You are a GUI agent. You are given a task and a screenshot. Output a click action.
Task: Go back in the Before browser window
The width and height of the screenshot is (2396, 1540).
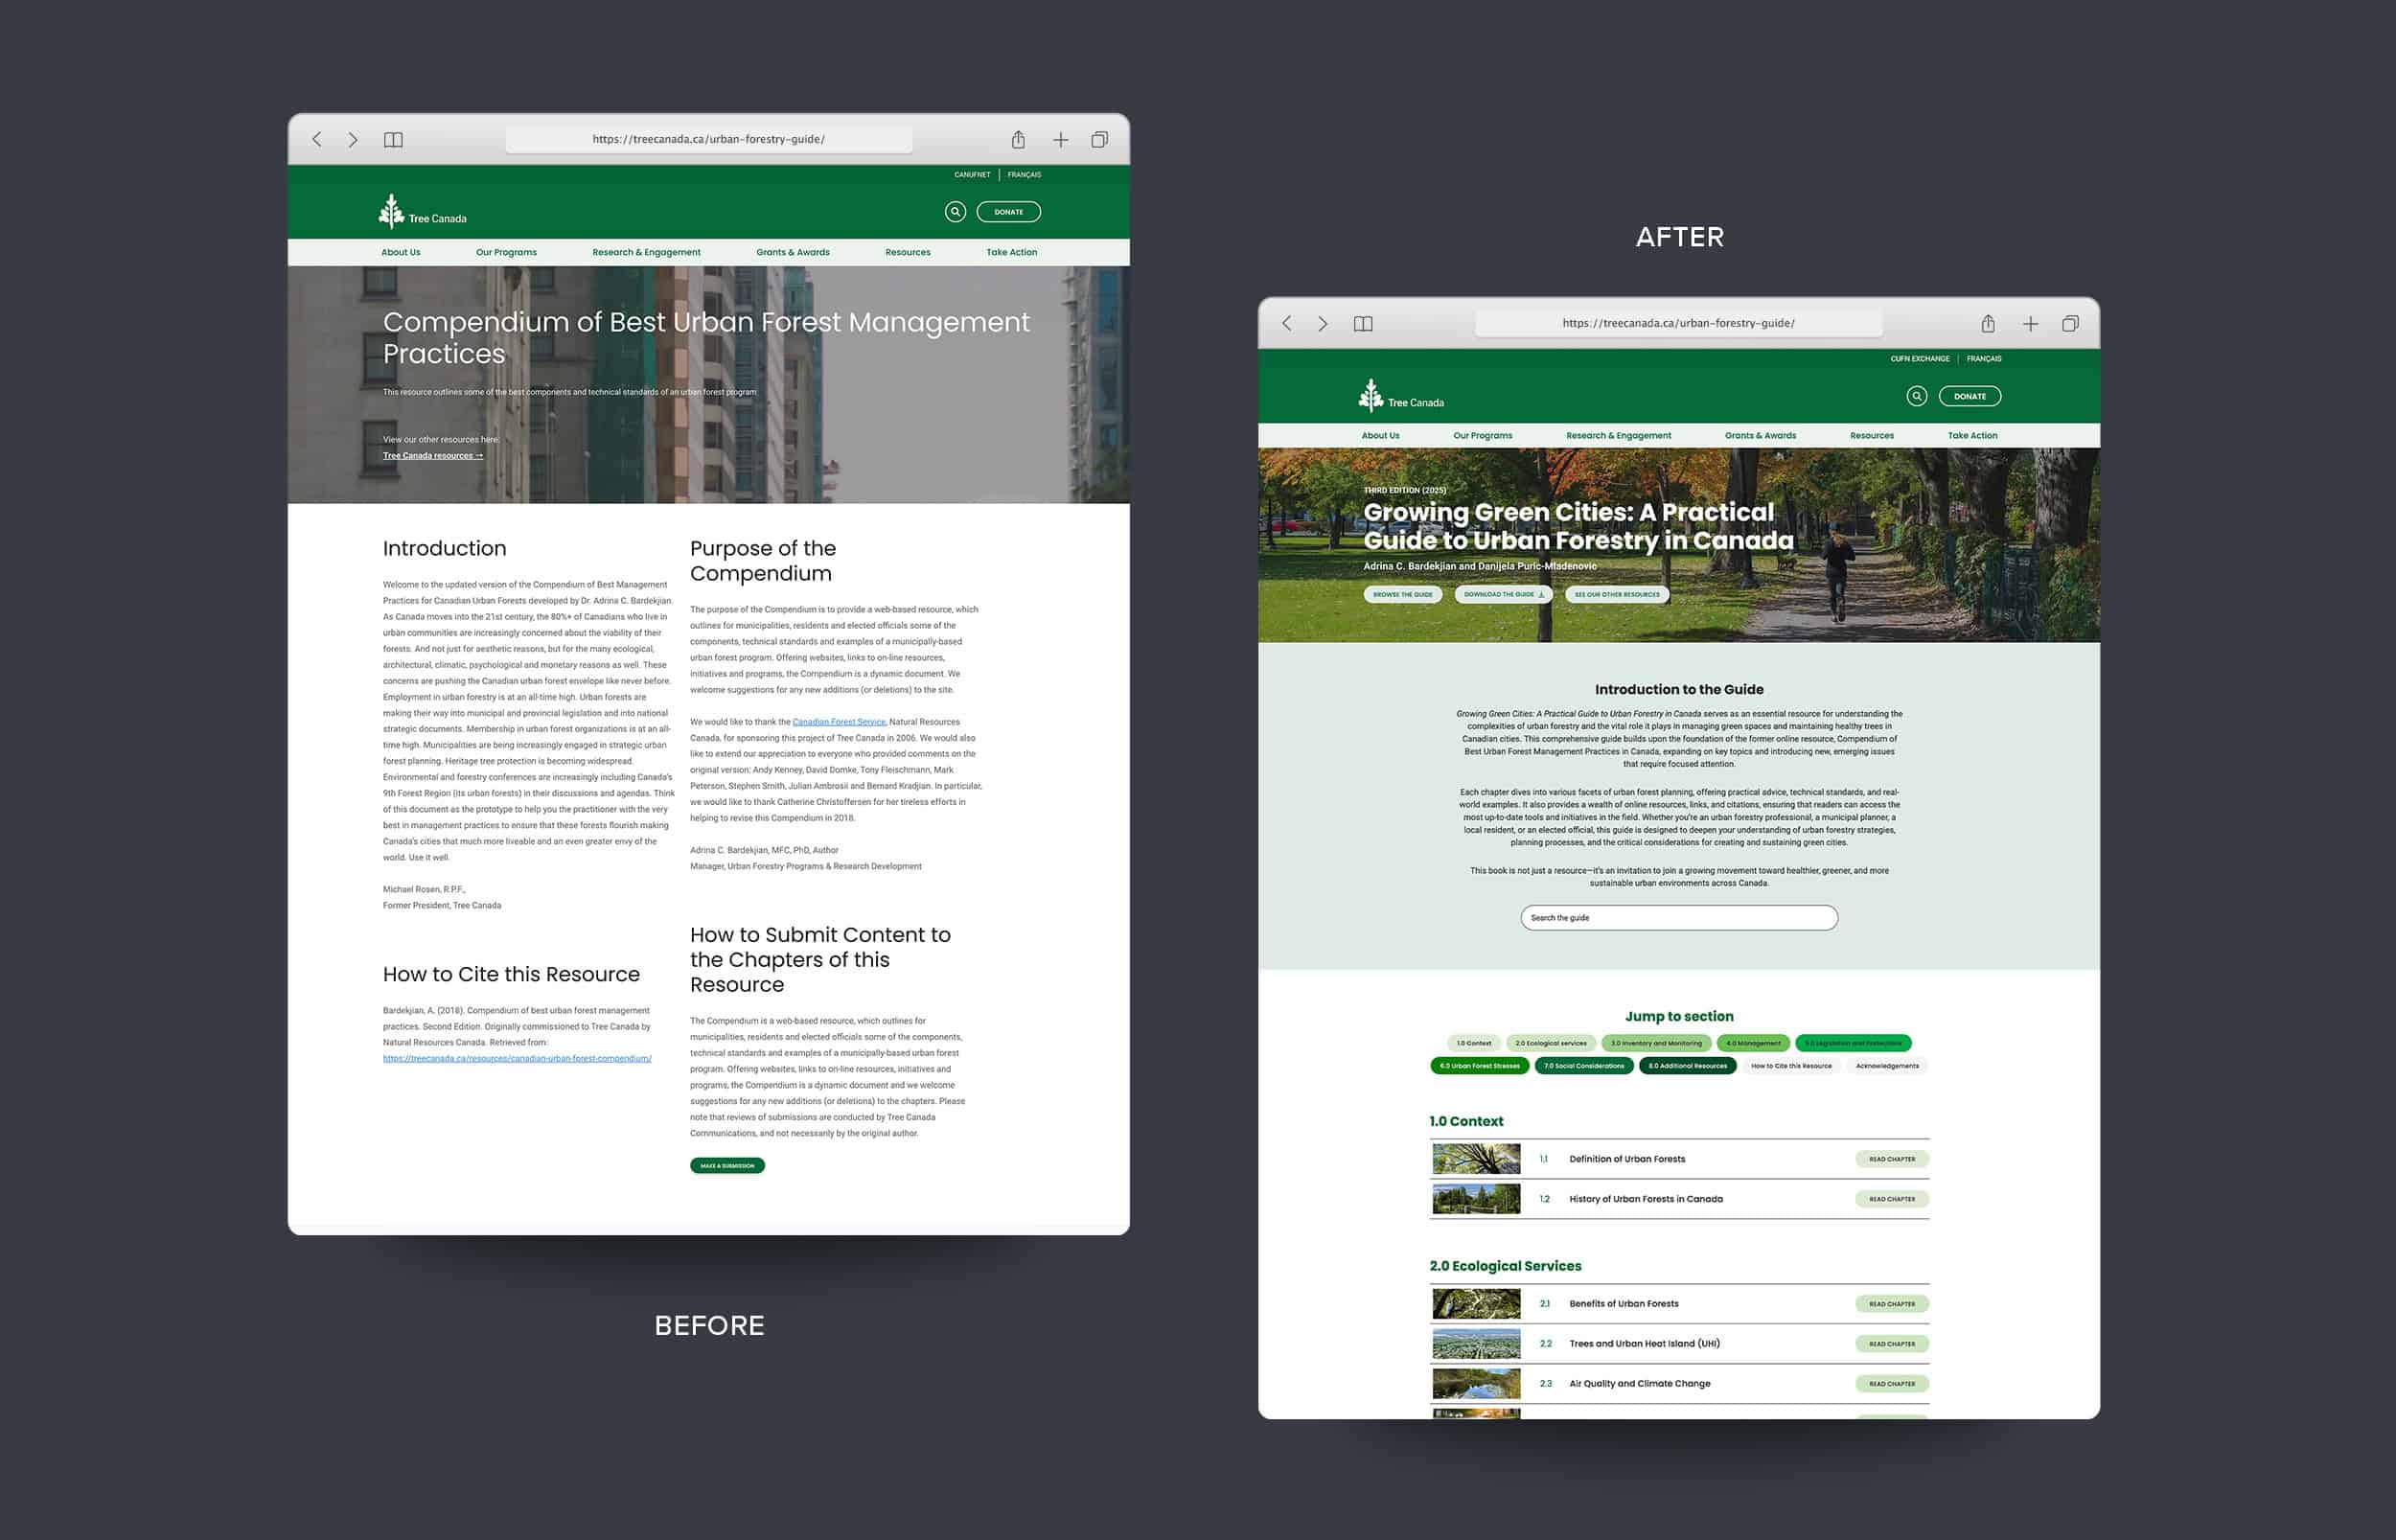[x=317, y=140]
